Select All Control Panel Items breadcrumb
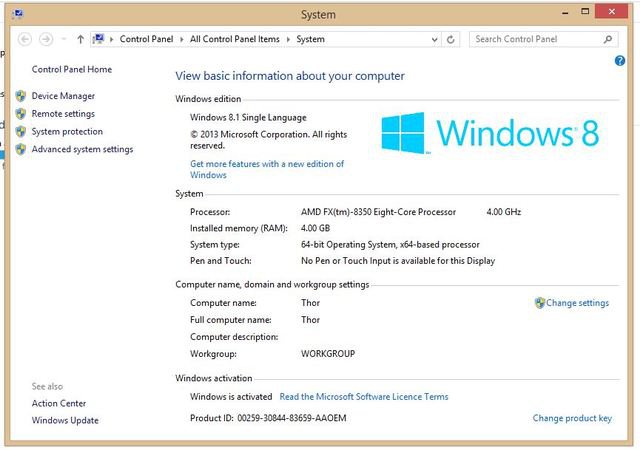Viewport: 640px width, 450px height. coord(235,39)
